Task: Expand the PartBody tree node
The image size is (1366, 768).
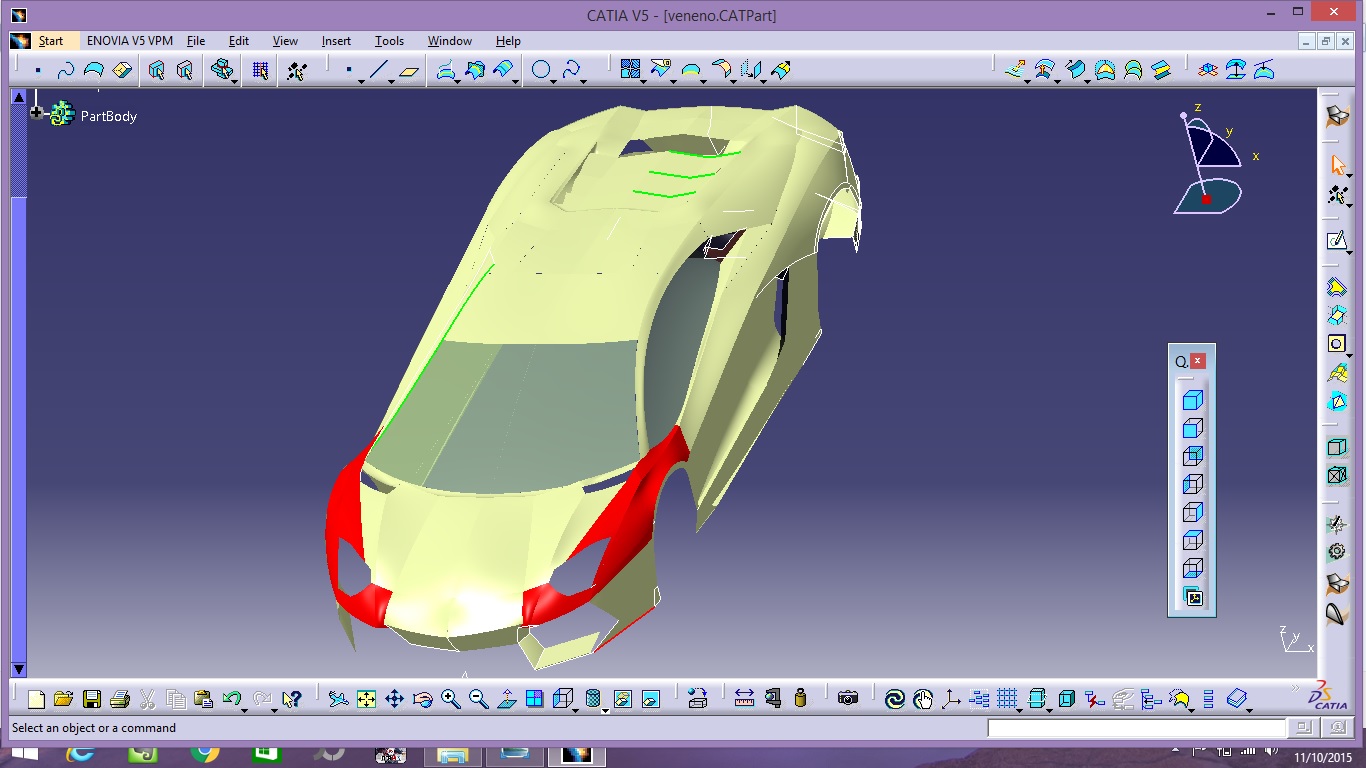Action: pos(37,113)
